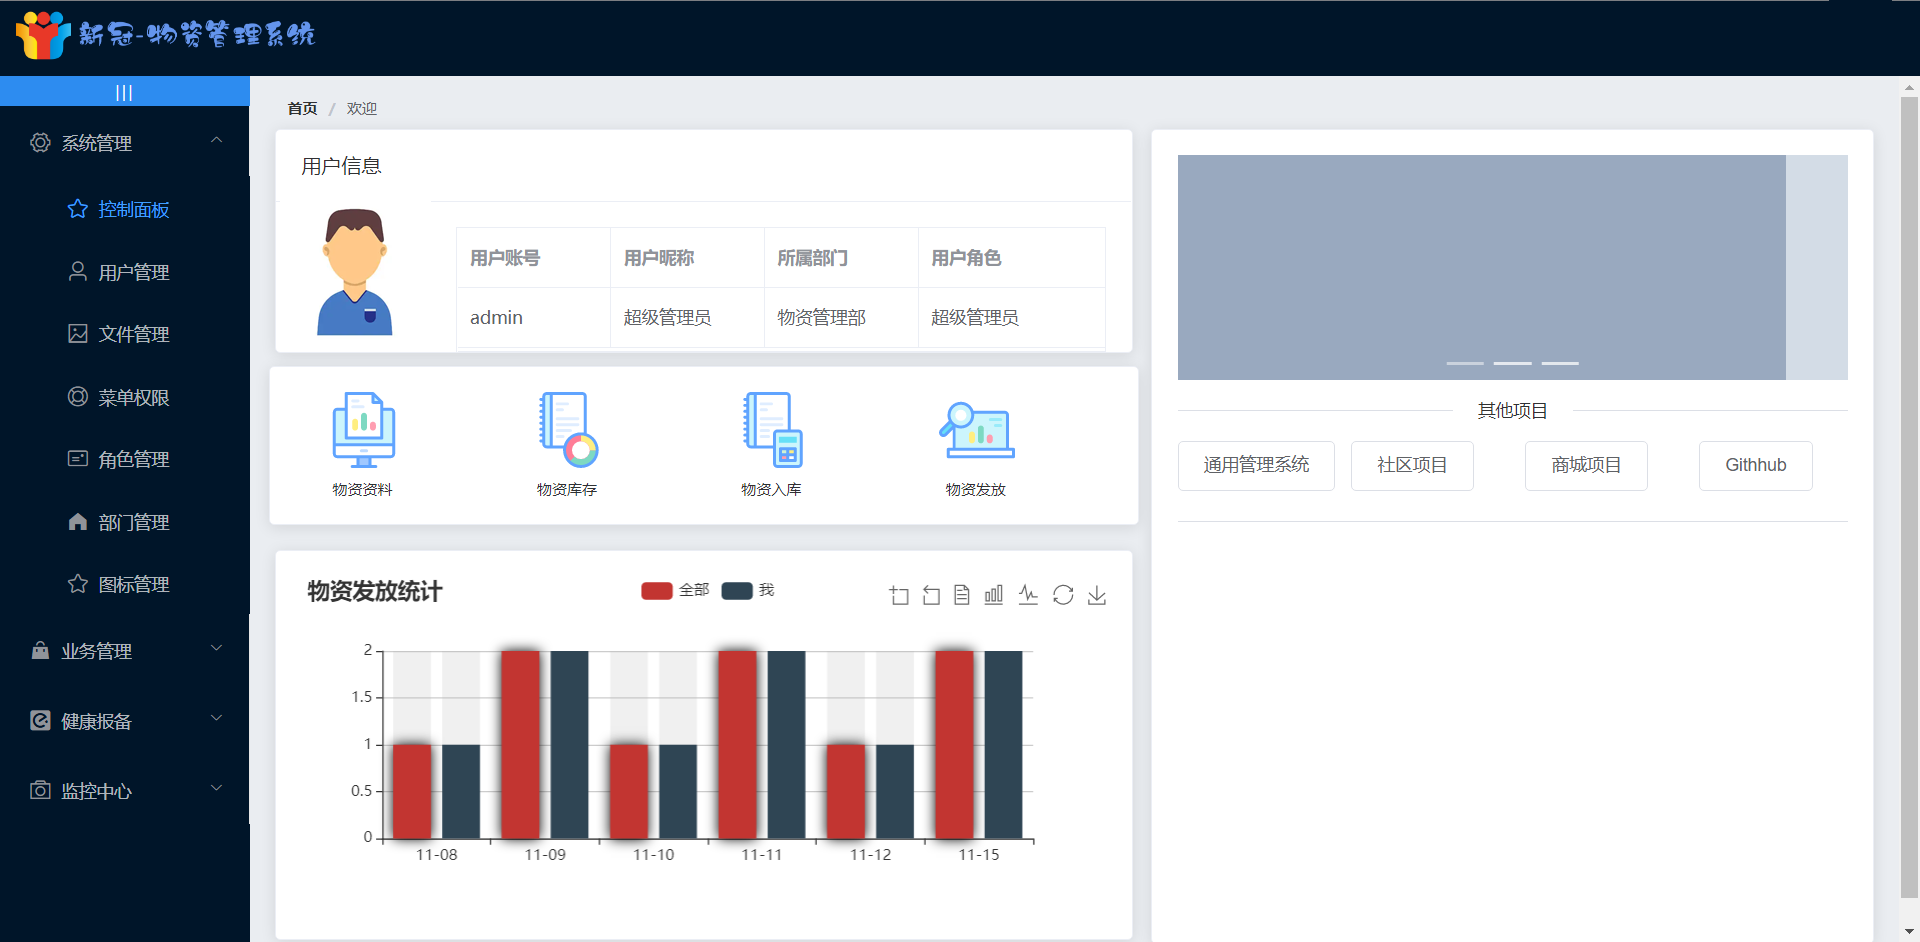1920x942 pixels.
Task: Click the picture icon beside 文件管理
Action: coord(77,333)
